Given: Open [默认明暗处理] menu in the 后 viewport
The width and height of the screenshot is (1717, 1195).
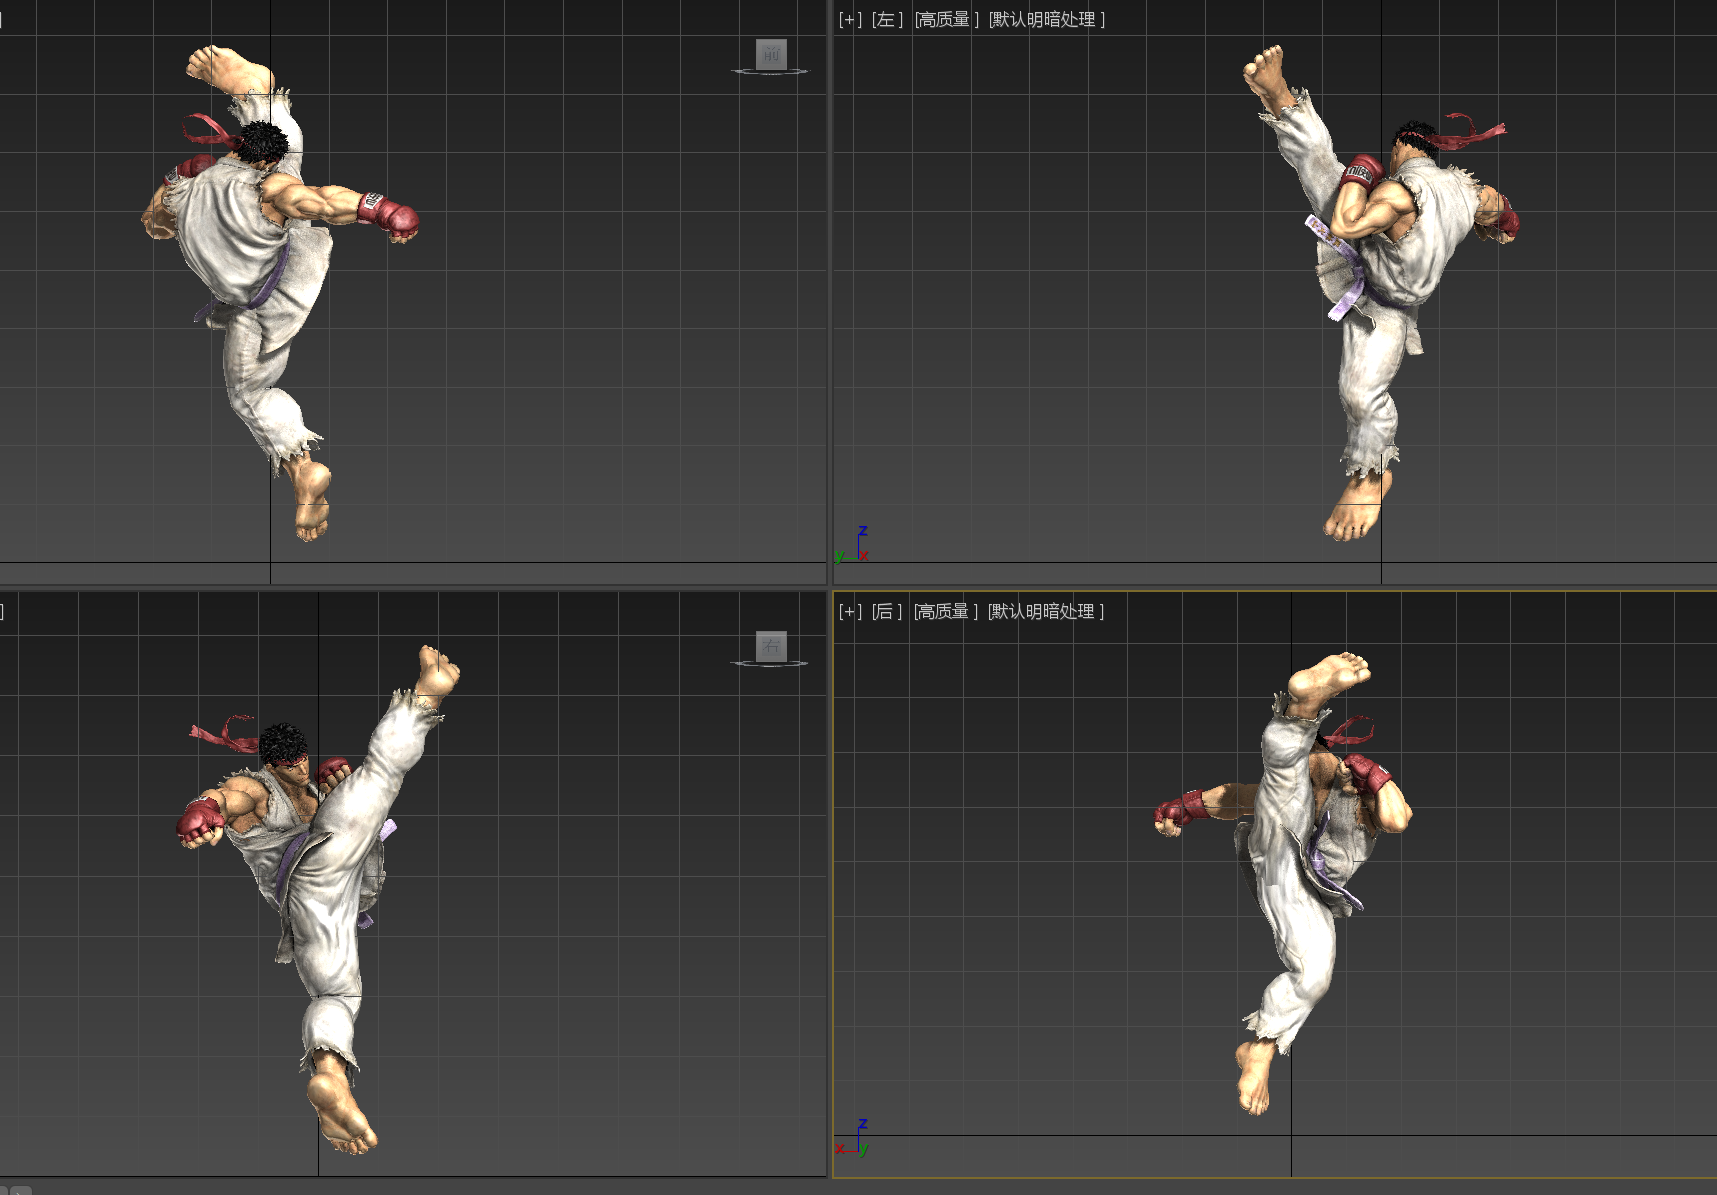Looking at the screenshot, I should pos(1046,612).
